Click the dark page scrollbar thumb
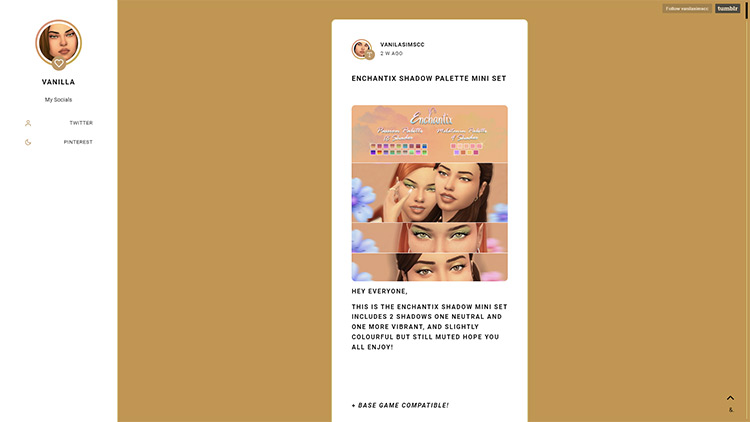The height and width of the screenshot is (422, 750). tap(746, 9)
